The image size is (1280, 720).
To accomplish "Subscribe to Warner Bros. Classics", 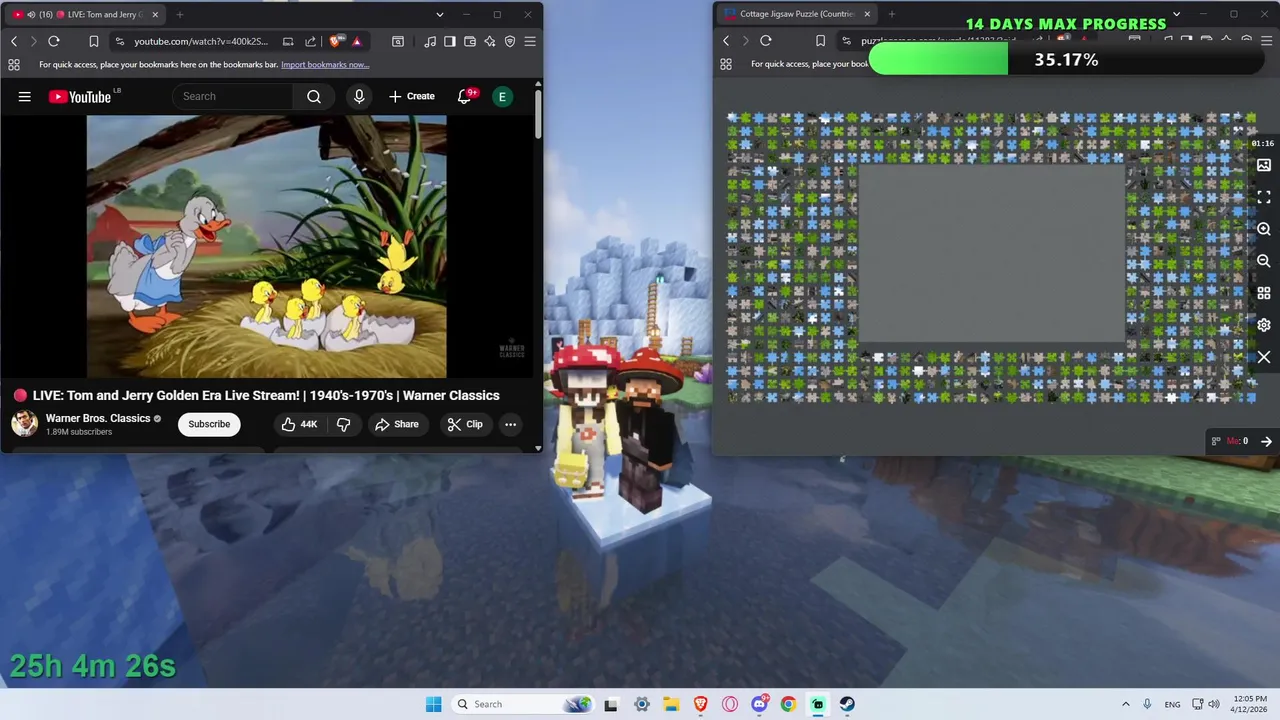I will [209, 424].
